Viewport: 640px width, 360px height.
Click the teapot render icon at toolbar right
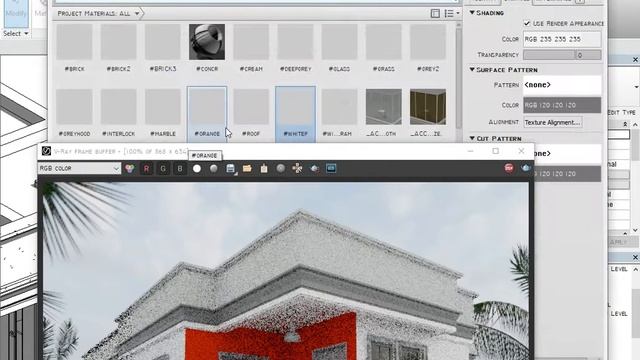coord(526,168)
